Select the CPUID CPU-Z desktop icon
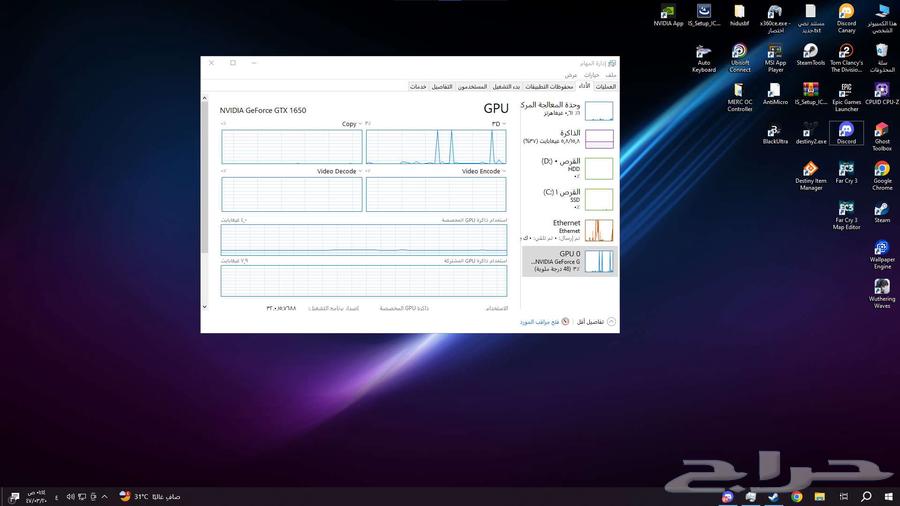This screenshot has height=506, width=900. 882,94
